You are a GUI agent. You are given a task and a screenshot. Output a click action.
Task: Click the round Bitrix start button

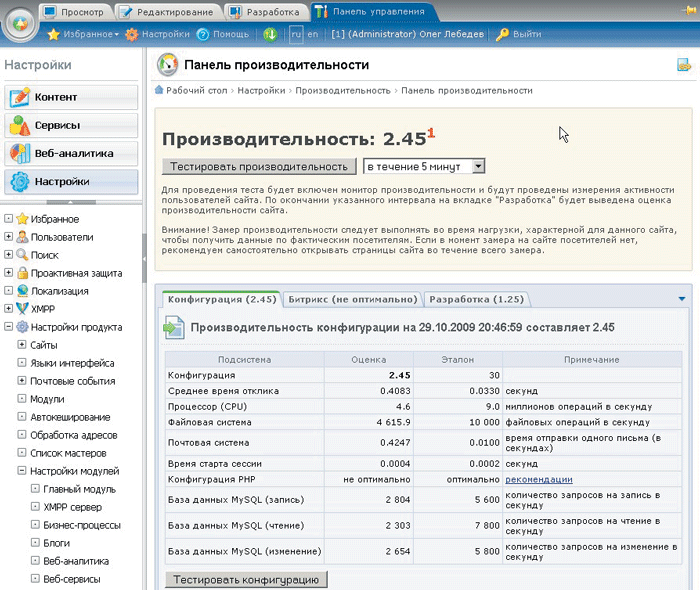[x=20, y=23]
